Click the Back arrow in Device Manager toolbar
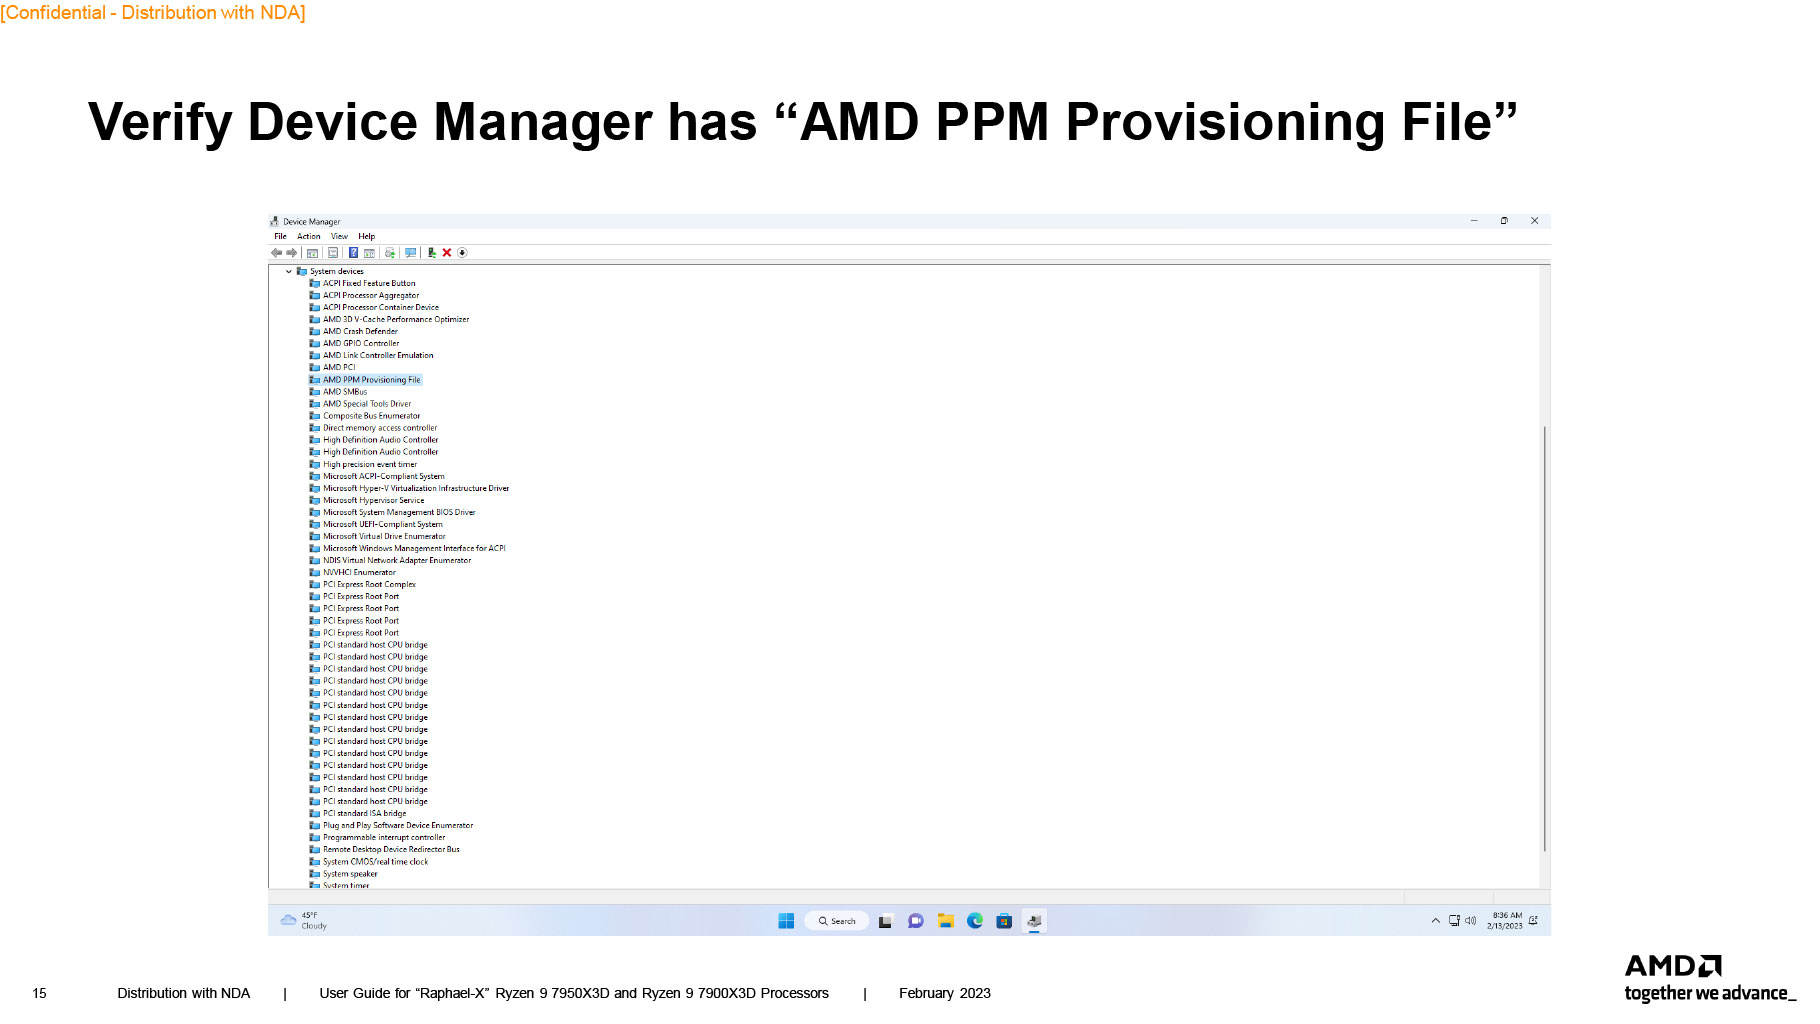This screenshot has width=1820, height=1024. 276,253
